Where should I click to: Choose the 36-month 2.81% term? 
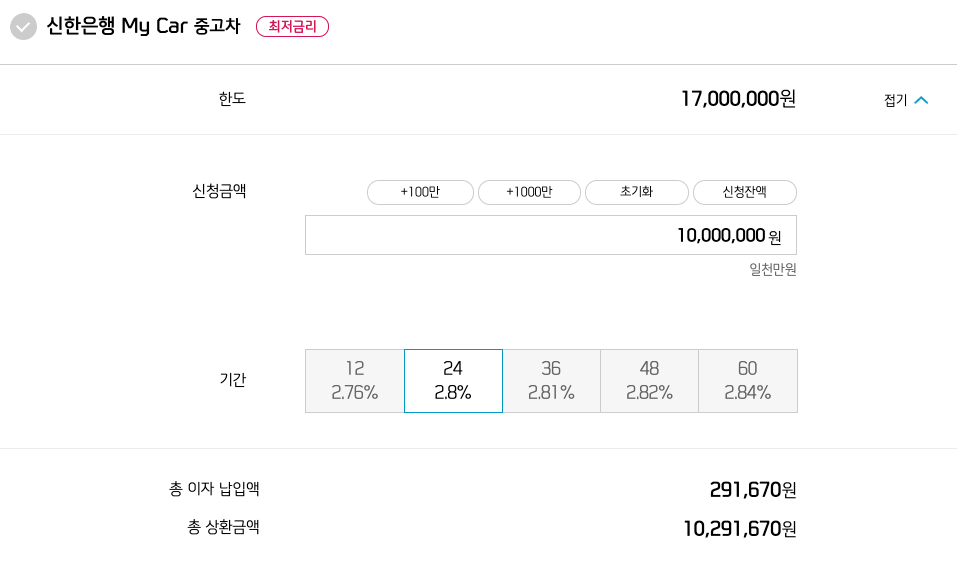click(x=551, y=381)
